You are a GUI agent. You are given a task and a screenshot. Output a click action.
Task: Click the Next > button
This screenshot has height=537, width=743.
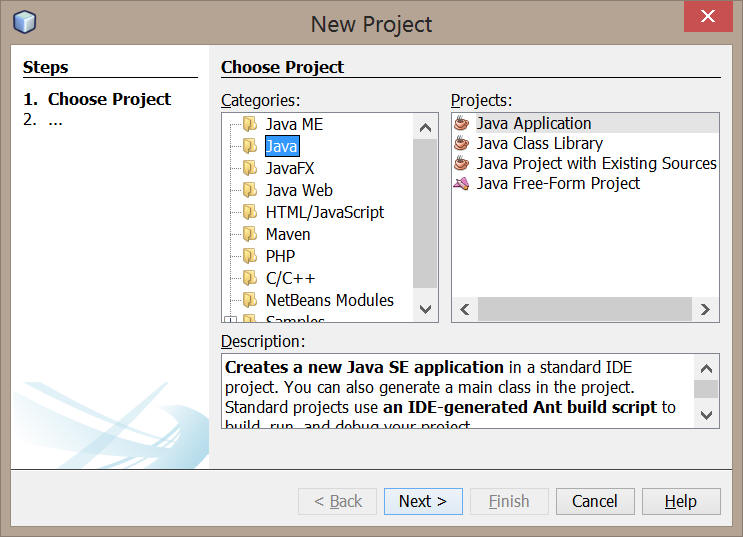[423, 501]
